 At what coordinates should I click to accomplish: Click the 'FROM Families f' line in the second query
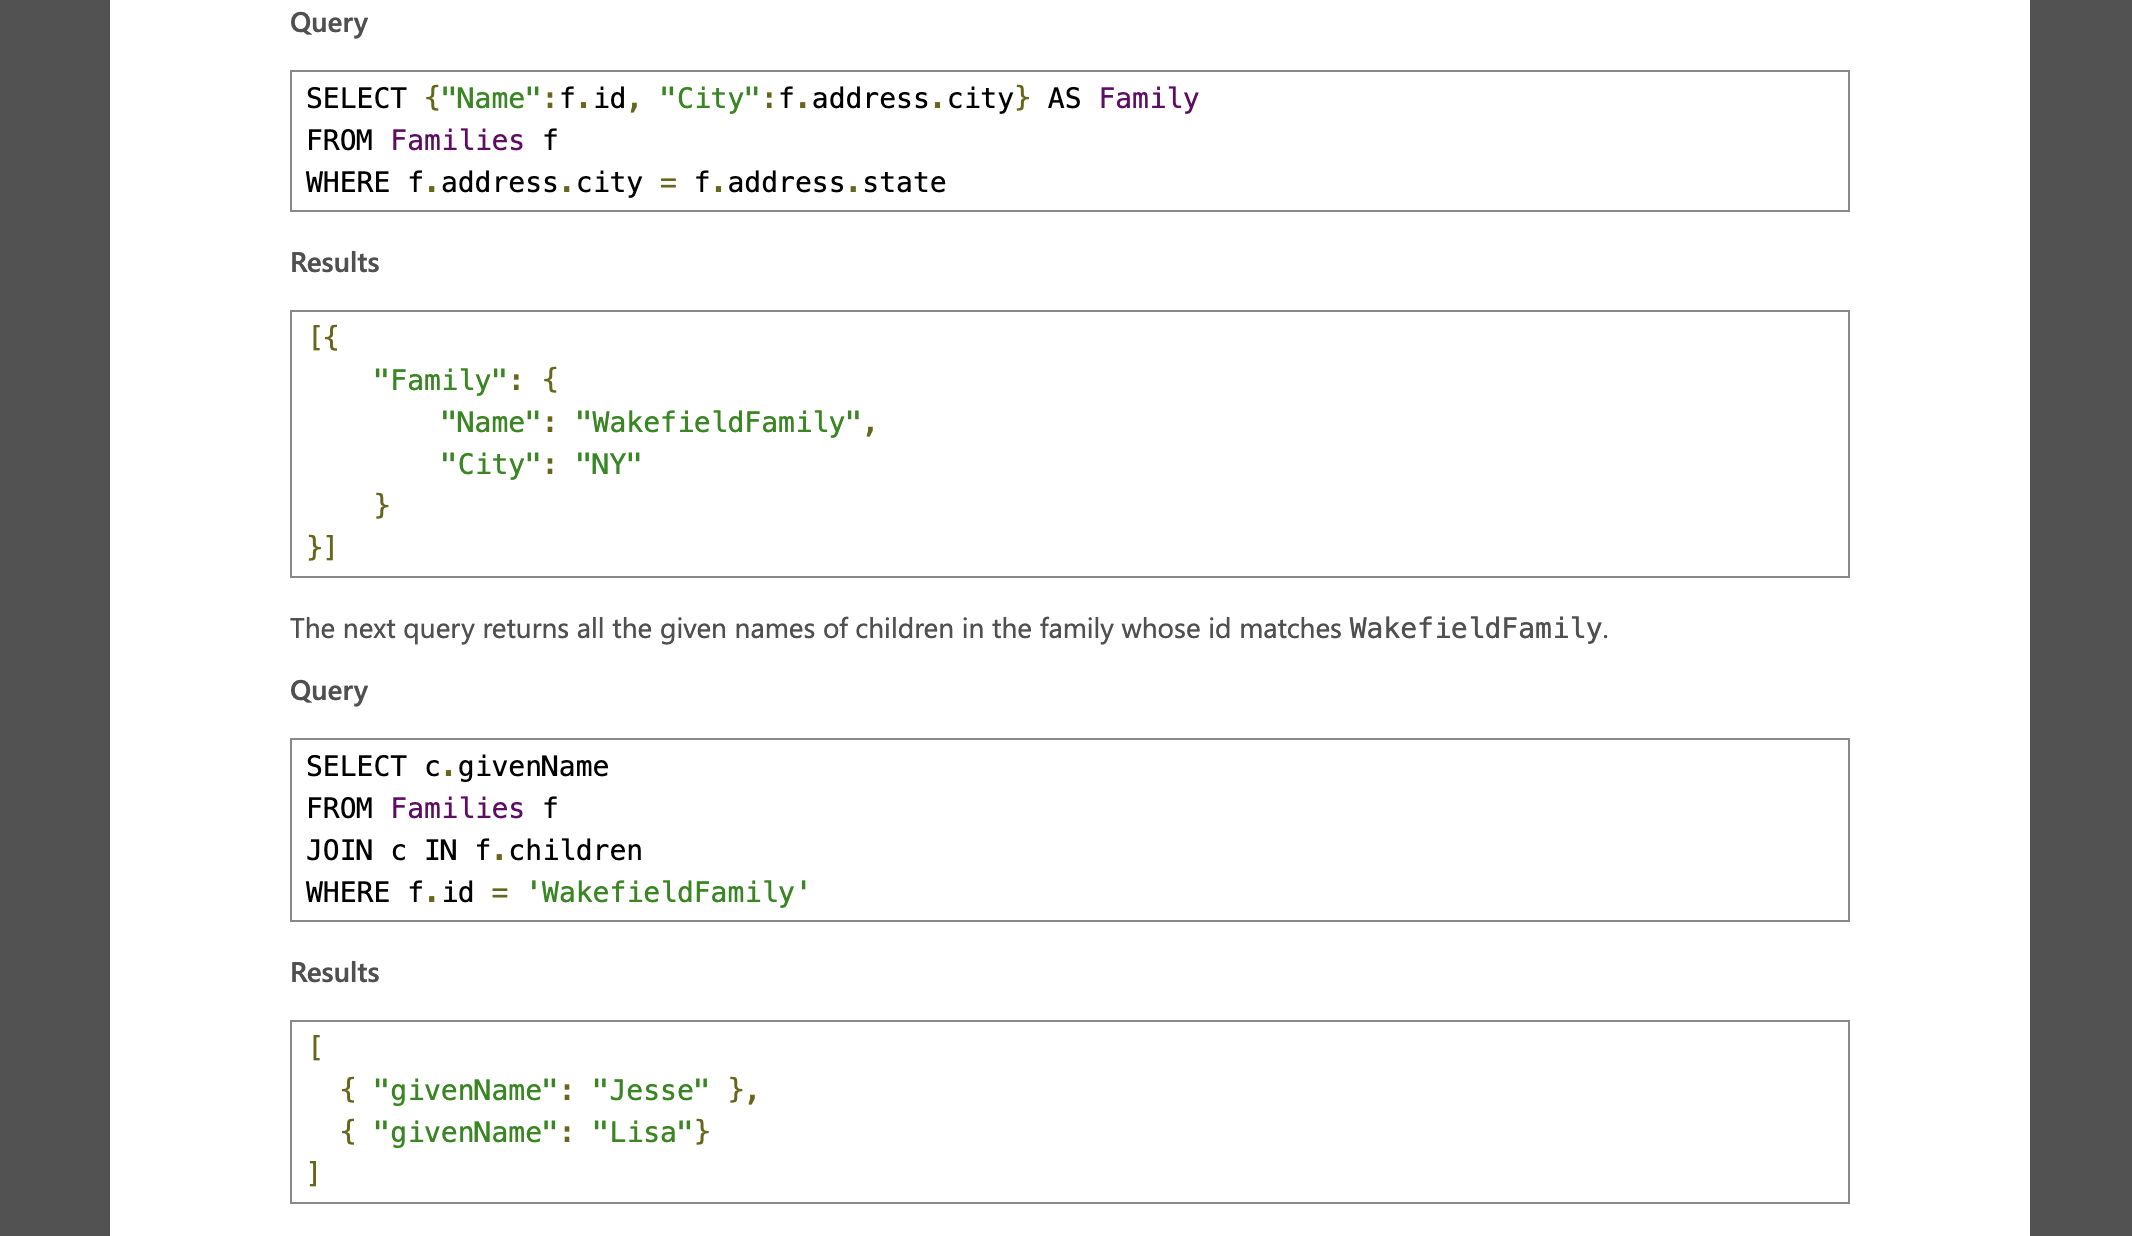coord(432,808)
